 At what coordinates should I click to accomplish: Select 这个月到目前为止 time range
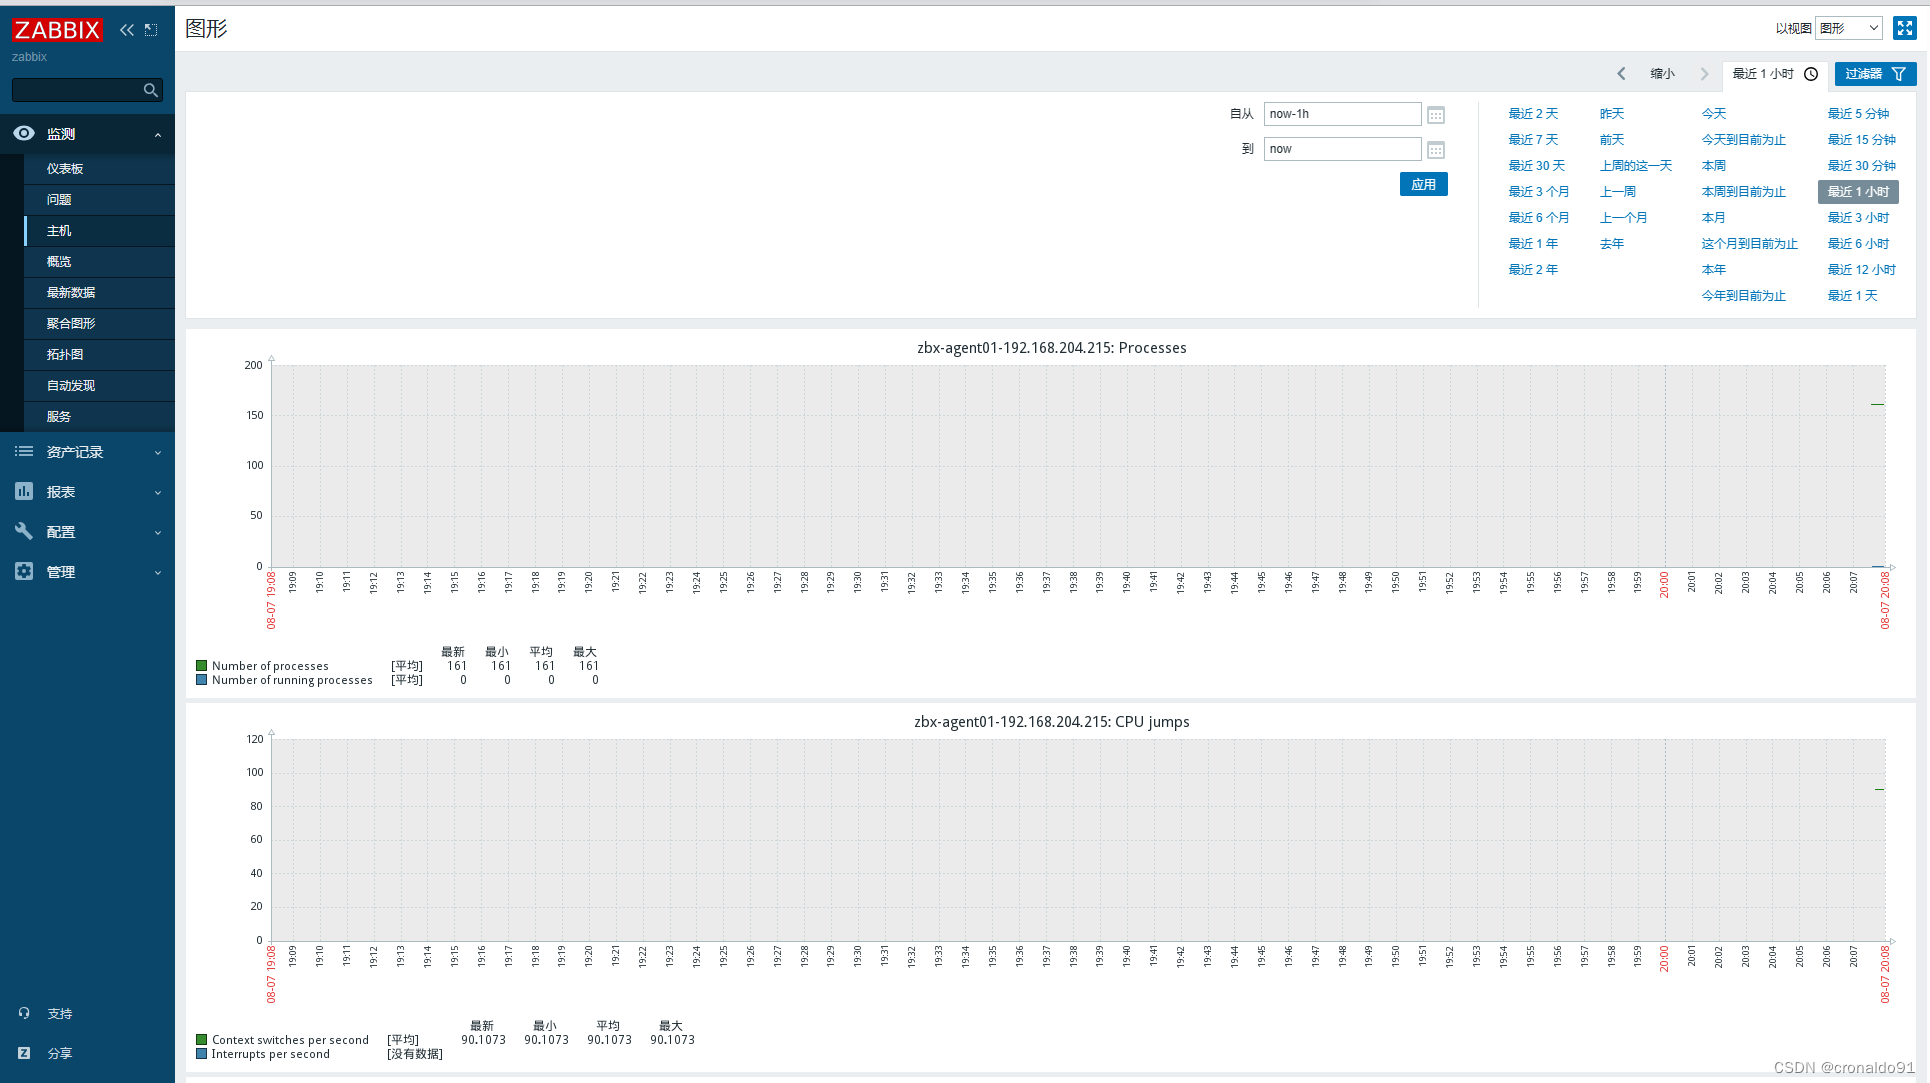[1750, 244]
